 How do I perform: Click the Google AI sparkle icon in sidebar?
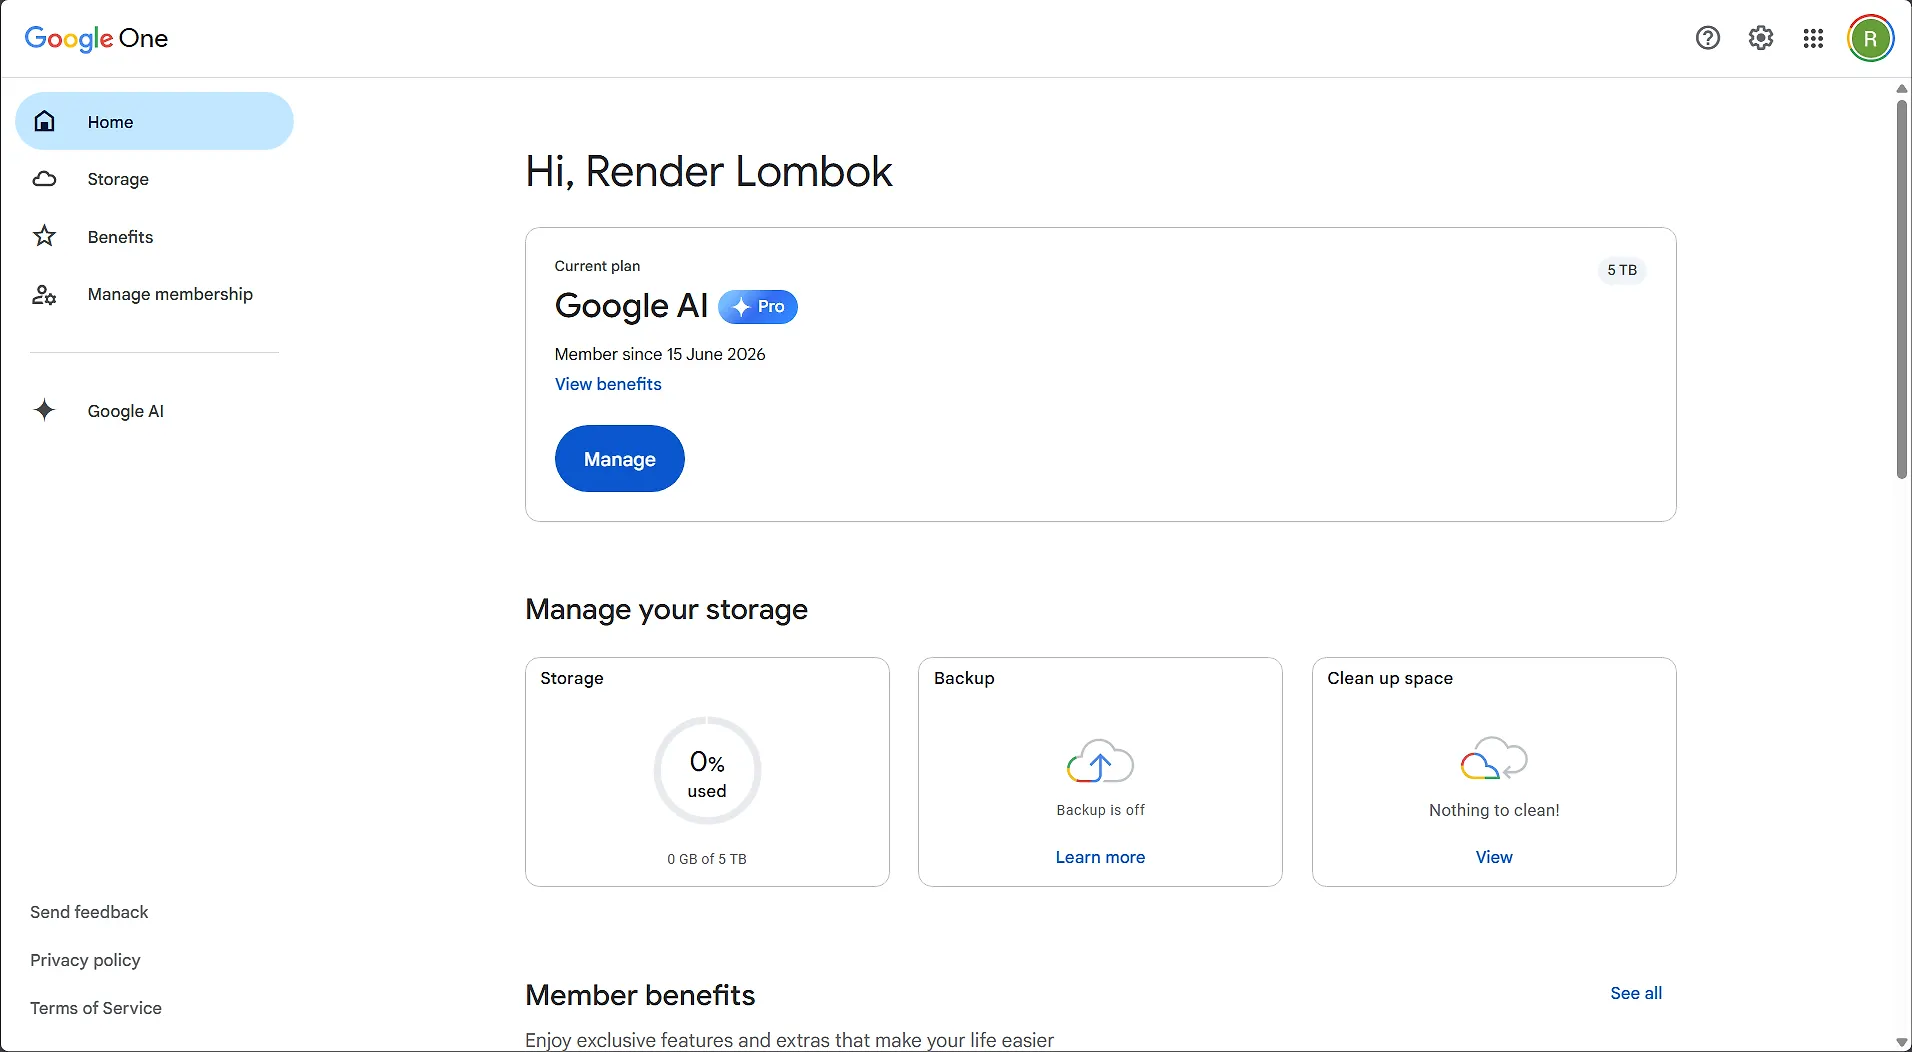click(44, 410)
